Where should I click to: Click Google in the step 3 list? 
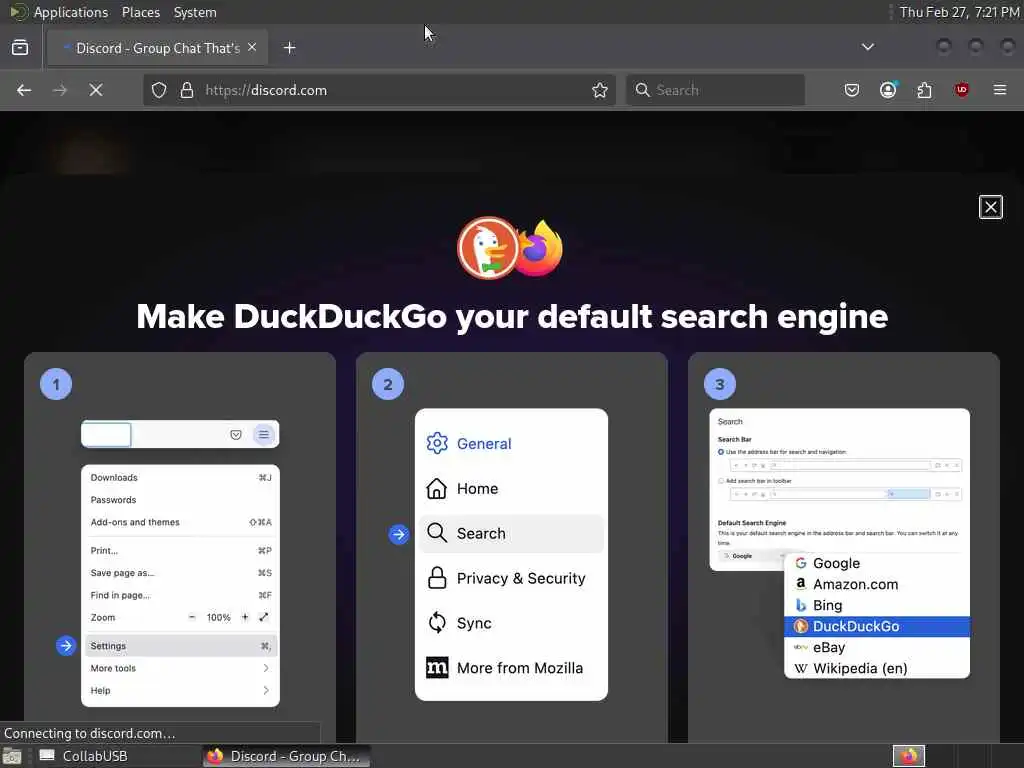(x=877, y=563)
